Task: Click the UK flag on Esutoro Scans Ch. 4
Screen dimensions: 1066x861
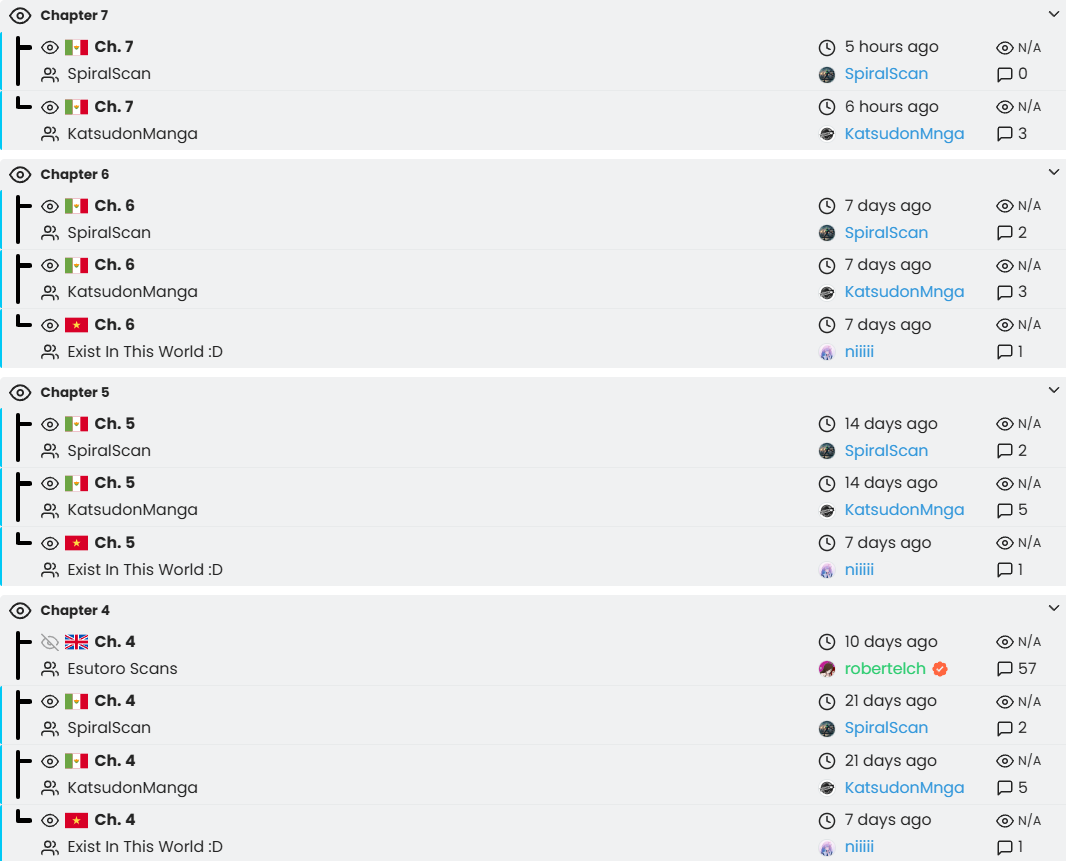Action: coord(76,641)
